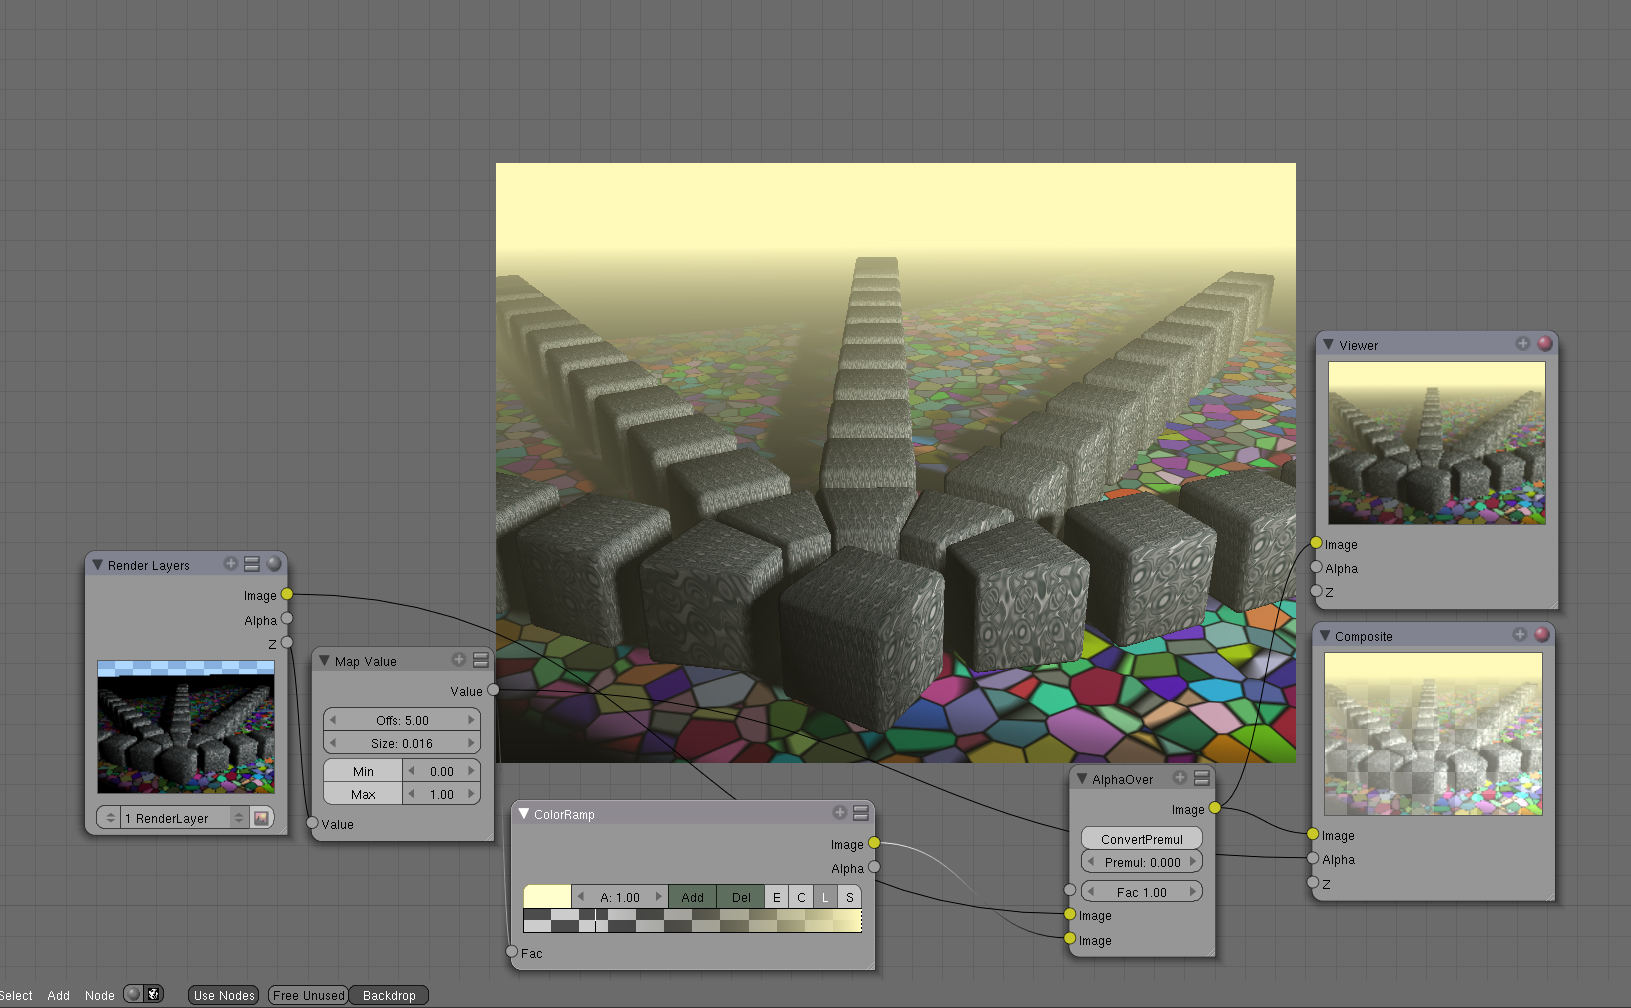Open the Node menu
1631x1008 pixels.
(100, 995)
